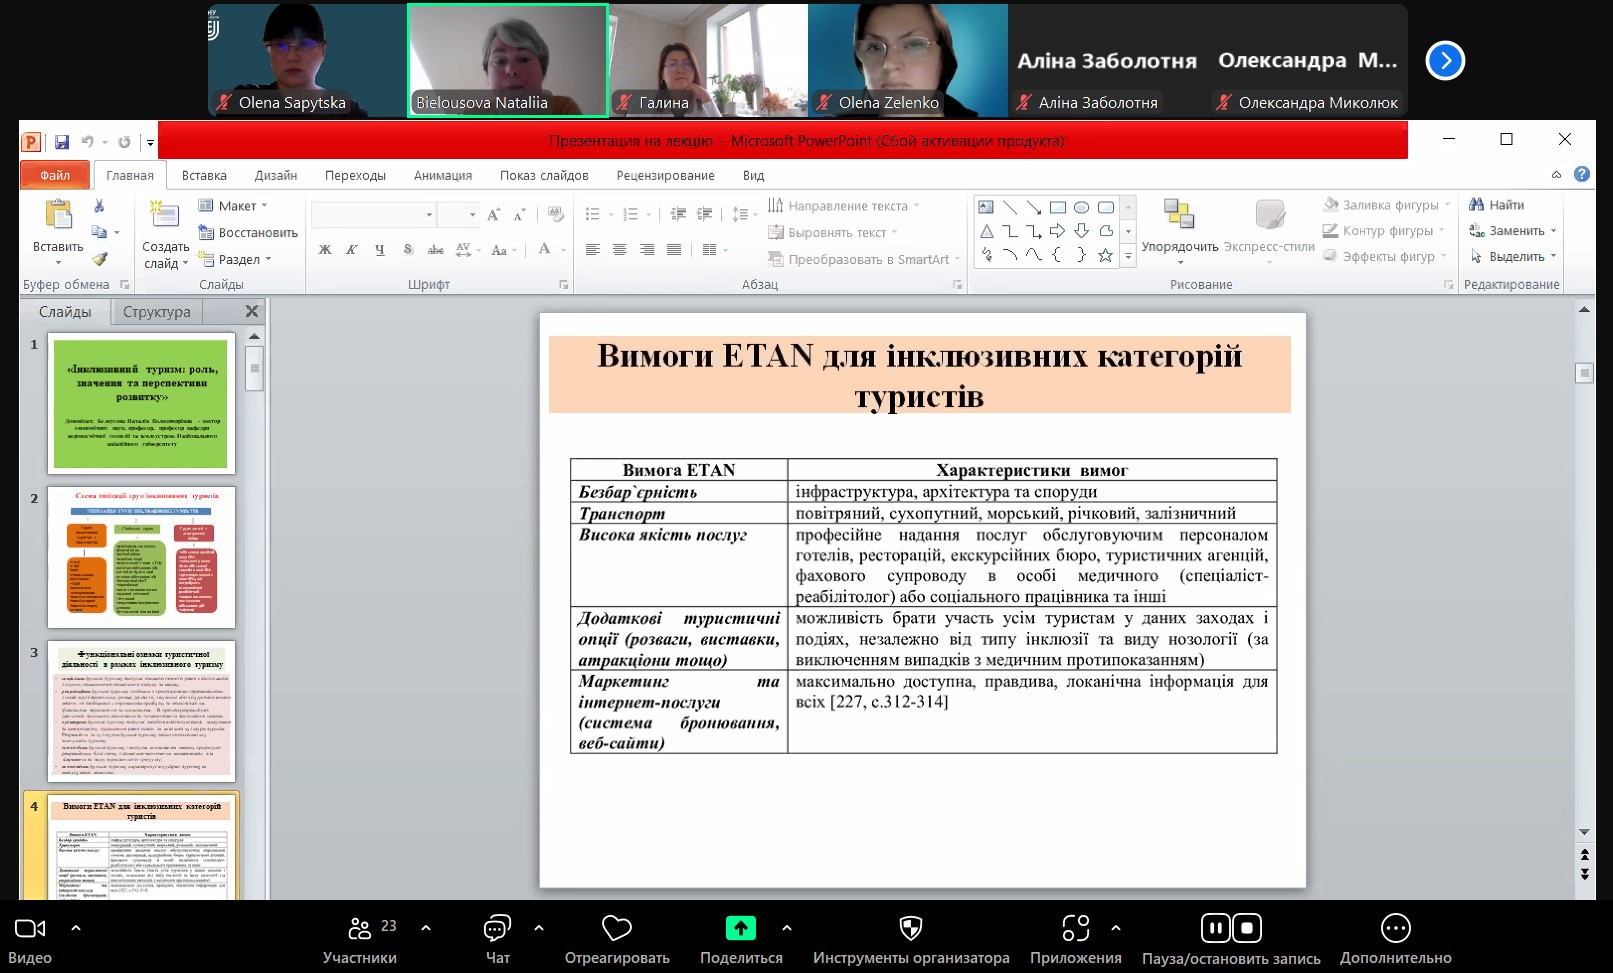Click the Clear formatting icon
This screenshot has width=1613, height=973.
tap(556, 215)
